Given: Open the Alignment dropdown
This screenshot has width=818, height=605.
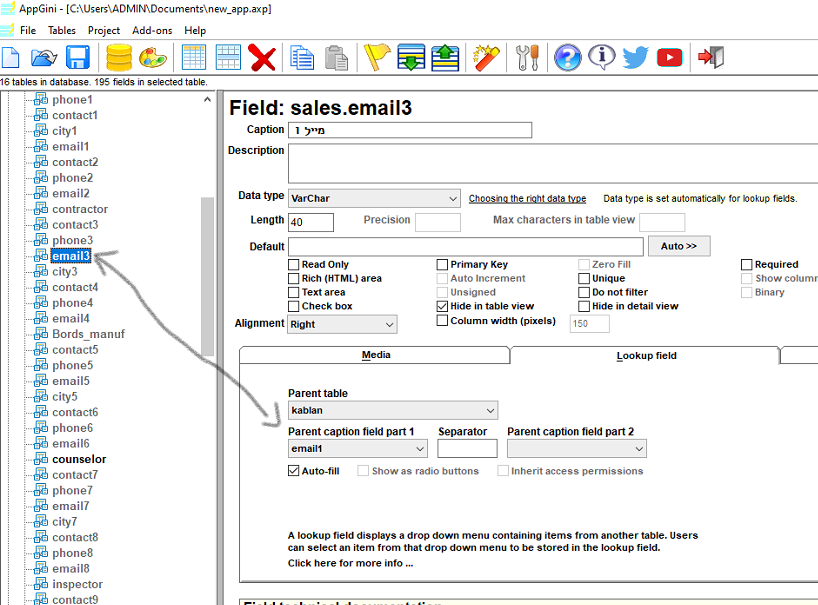Looking at the screenshot, I should pos(342,324).
